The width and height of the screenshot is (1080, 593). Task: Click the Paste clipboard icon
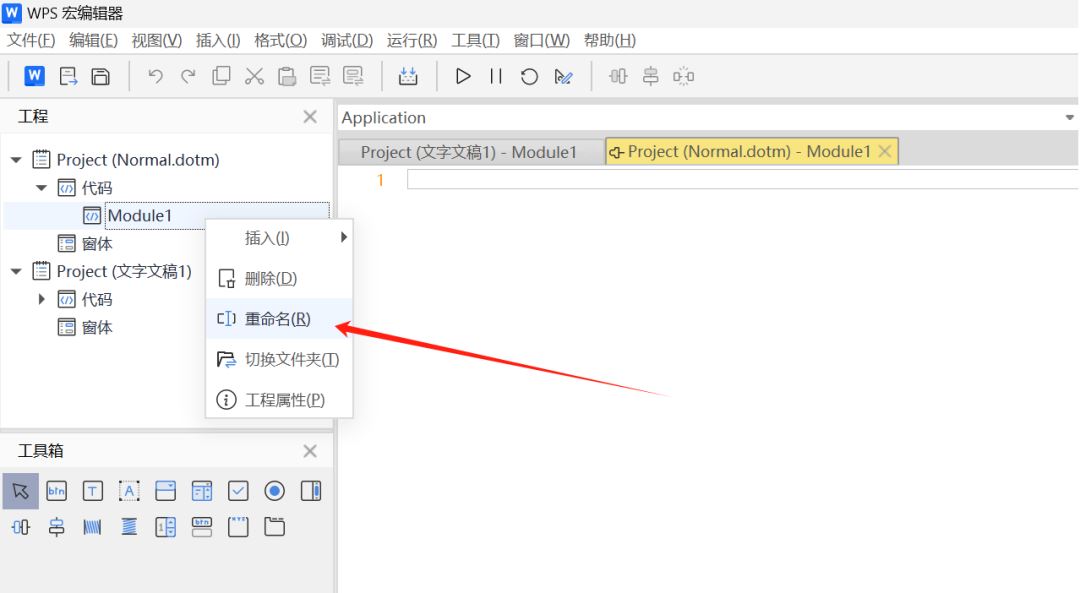coord(287,76)
